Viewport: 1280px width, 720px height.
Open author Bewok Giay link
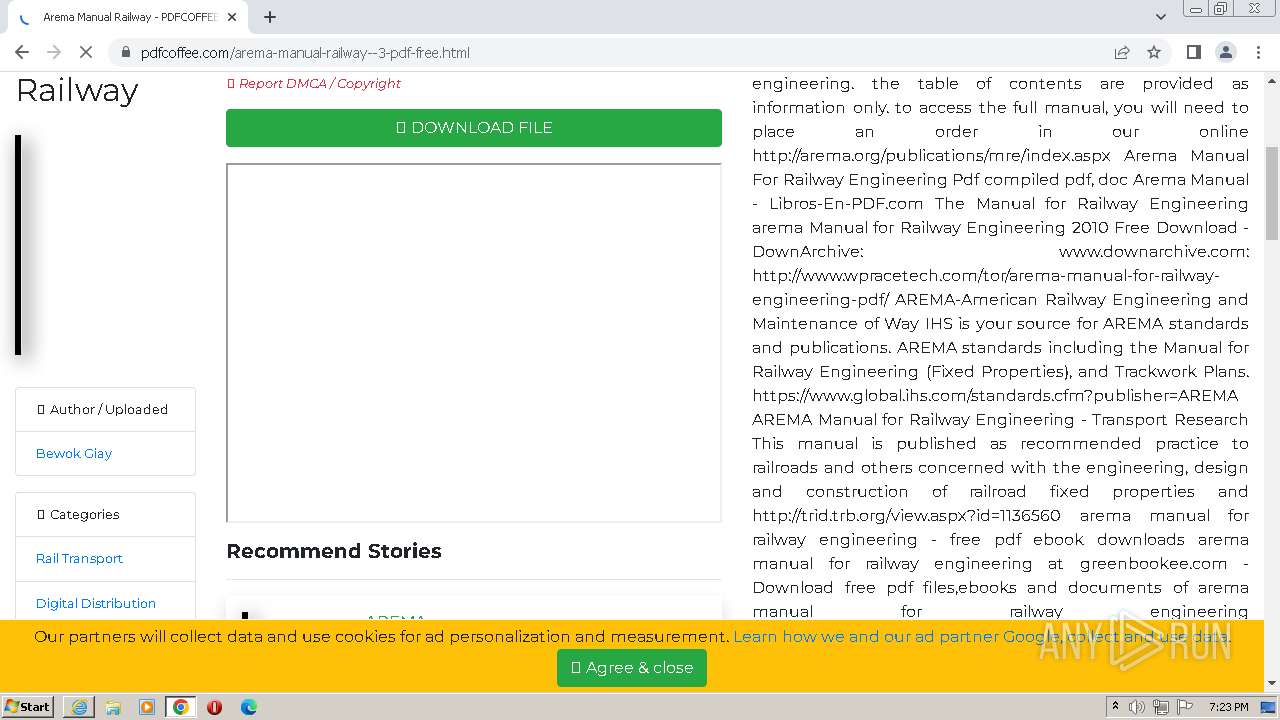[74, 453]
